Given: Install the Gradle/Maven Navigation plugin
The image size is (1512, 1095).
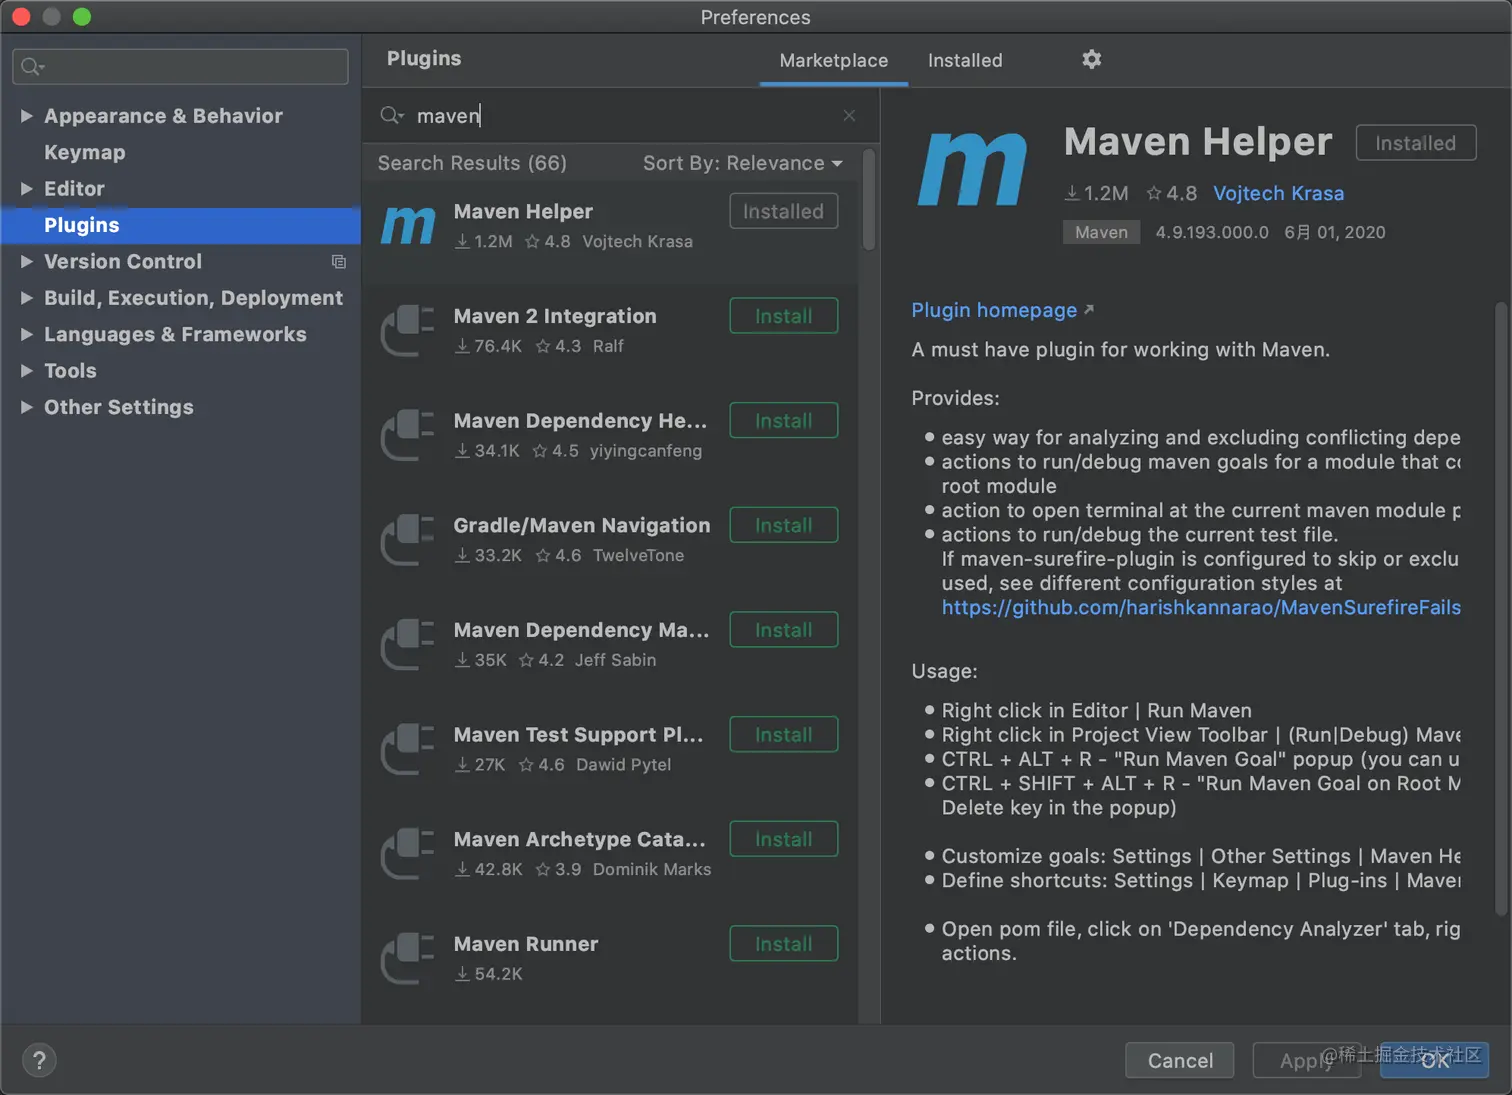Looking at the screenshot, I should point(784,525).
